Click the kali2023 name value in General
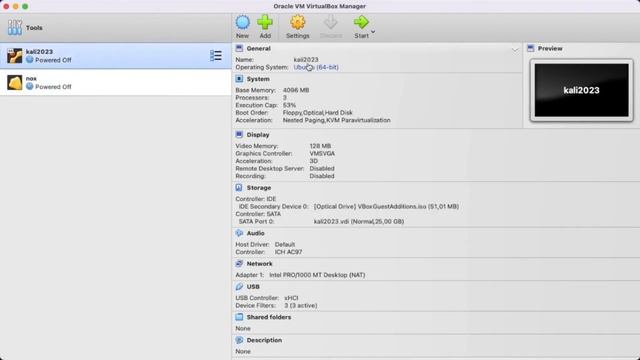The image size is (640, 360). (306, 60)
